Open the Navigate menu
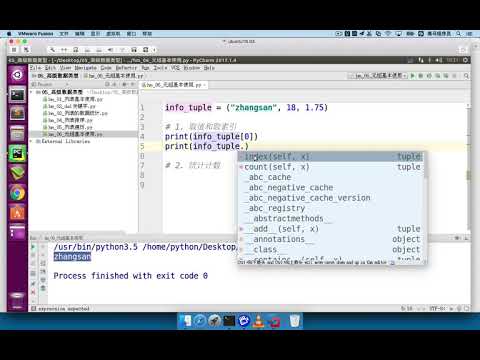Viewport: 480px width, 360px height. tap(85, 68)
